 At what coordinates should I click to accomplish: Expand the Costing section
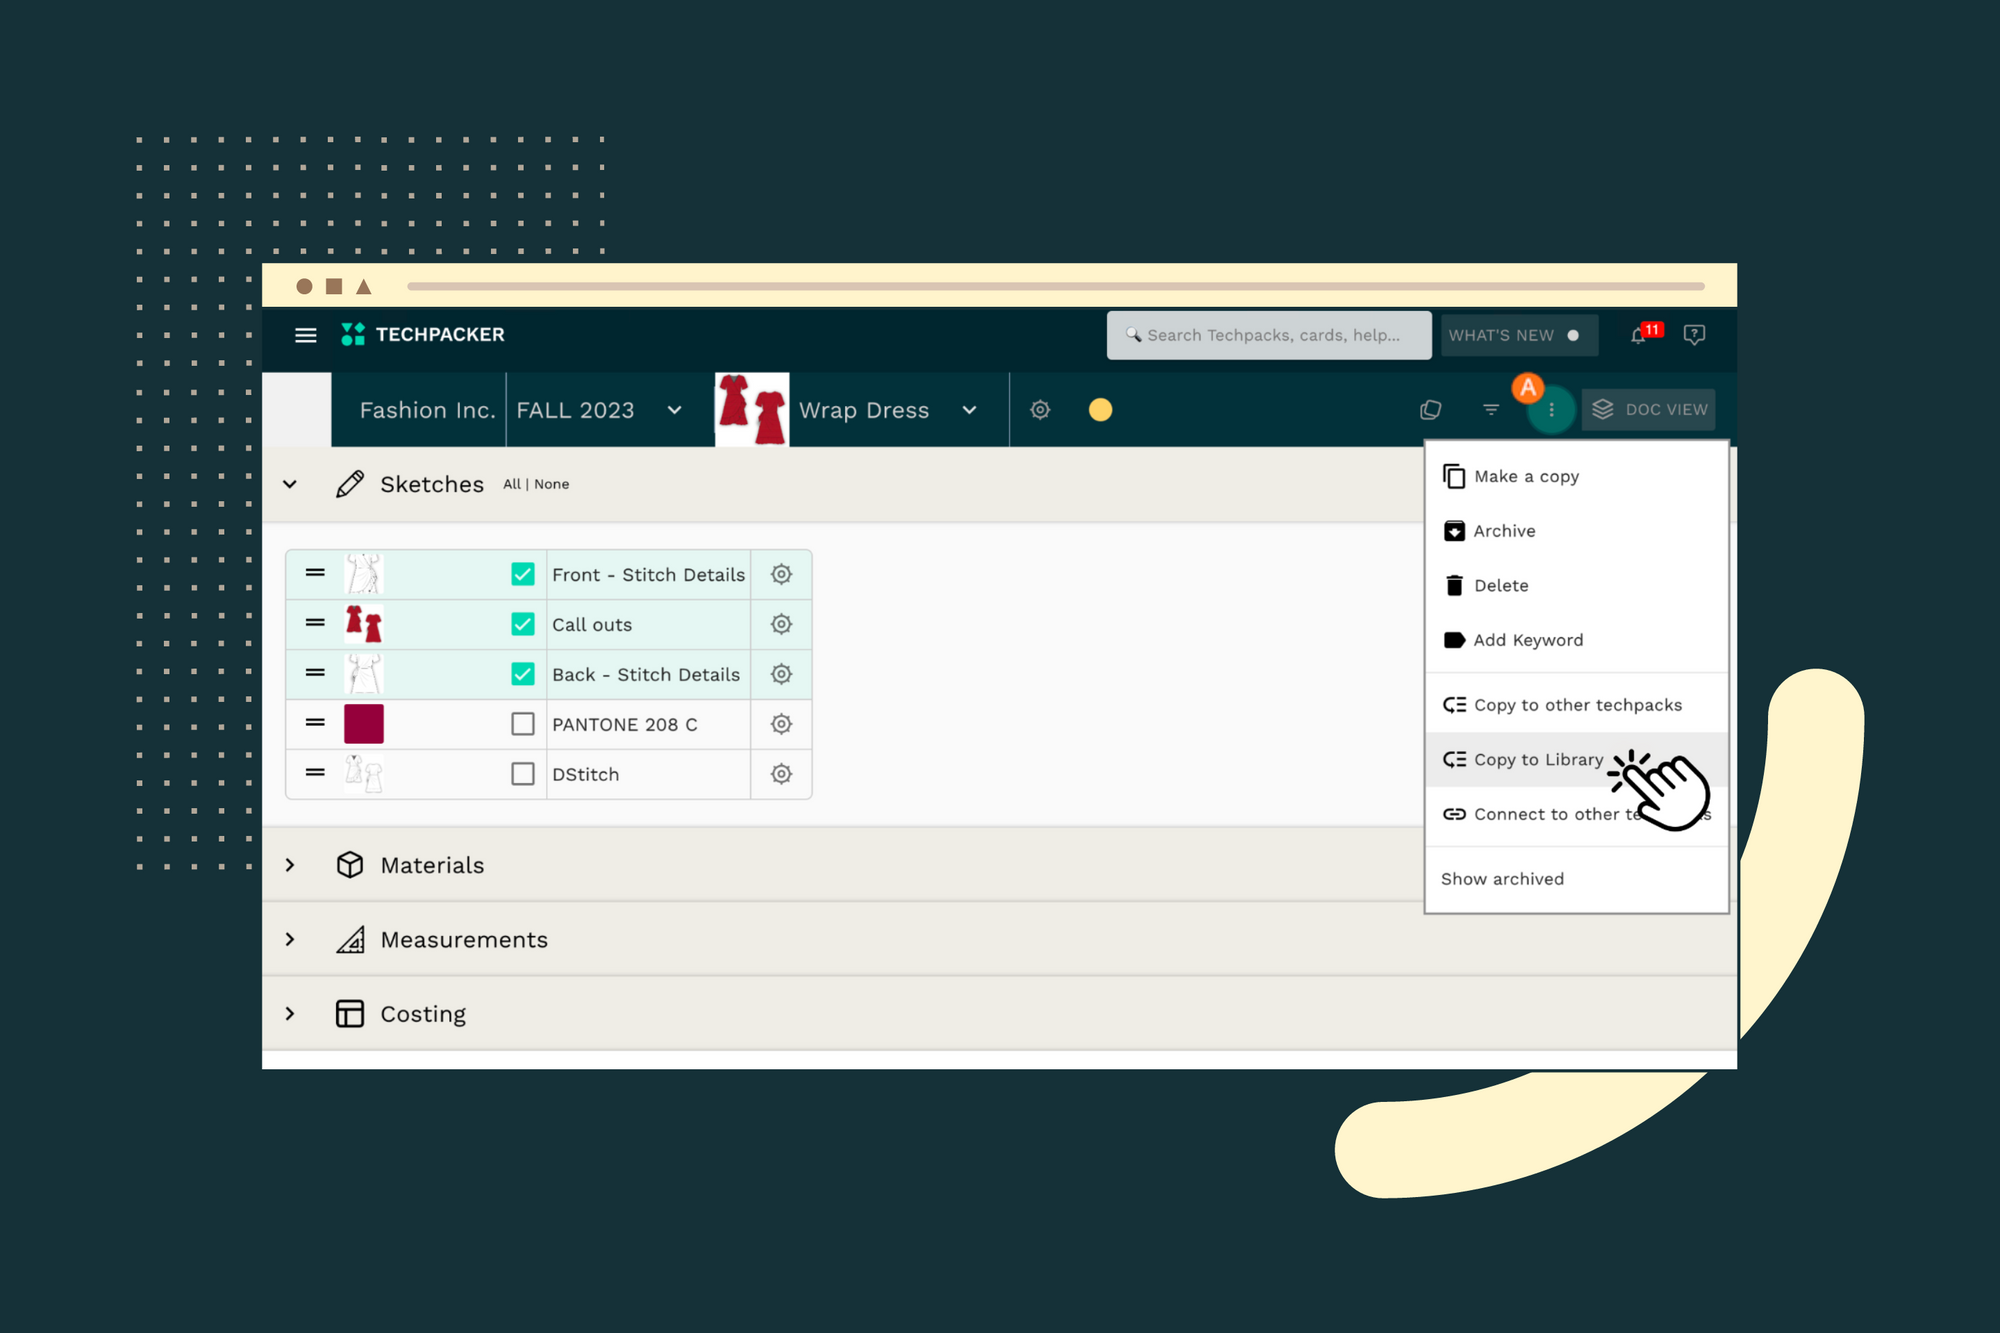tap(291, 1013)
